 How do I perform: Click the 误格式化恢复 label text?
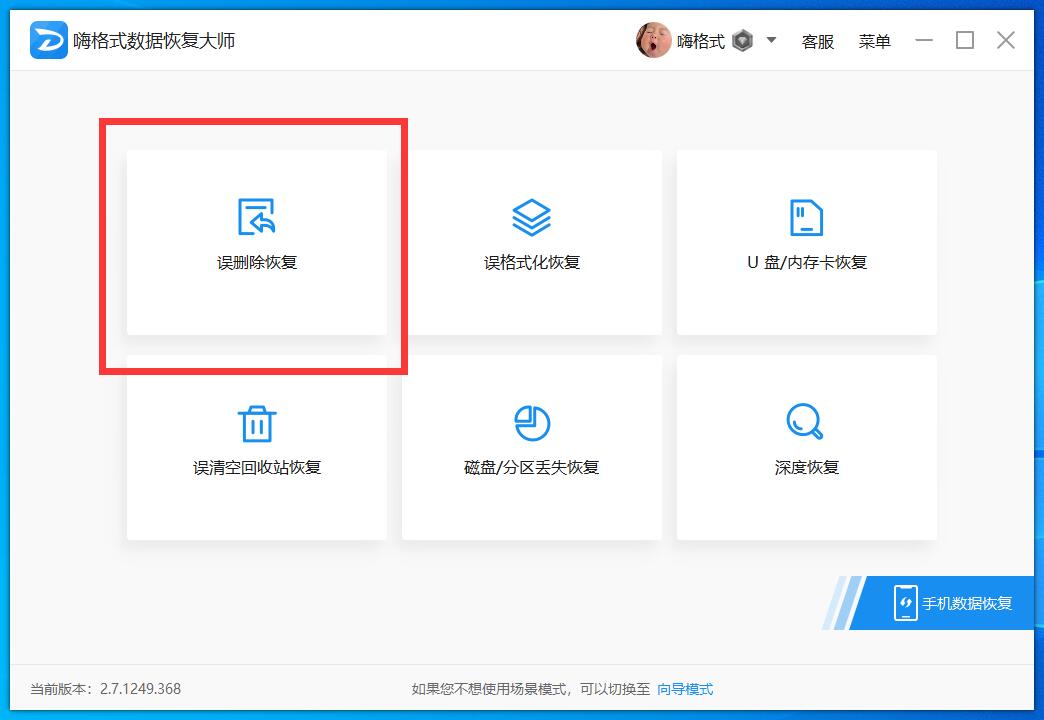pyautogui.click(x=532, y=262)
